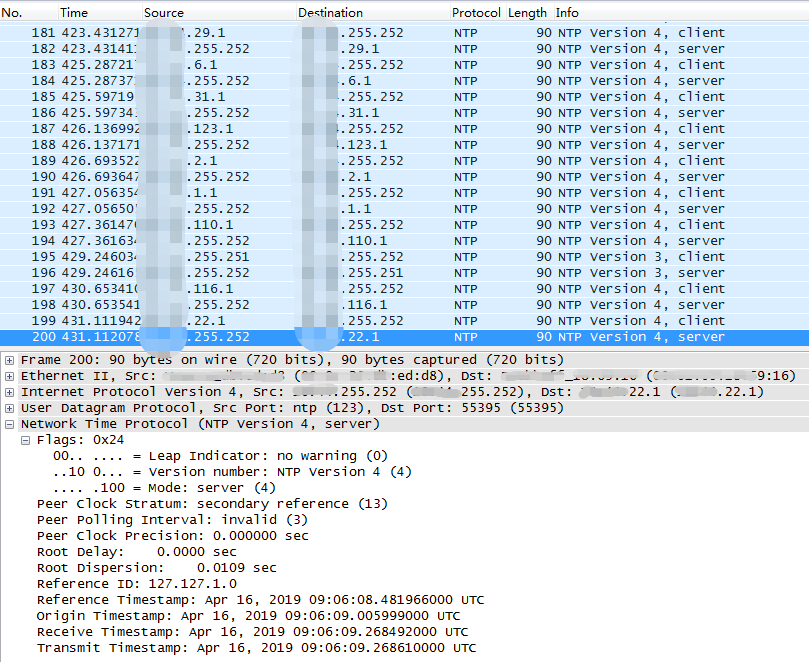Select the Root Dispersion field
809x662 pixels.
[x=156, y=568]
